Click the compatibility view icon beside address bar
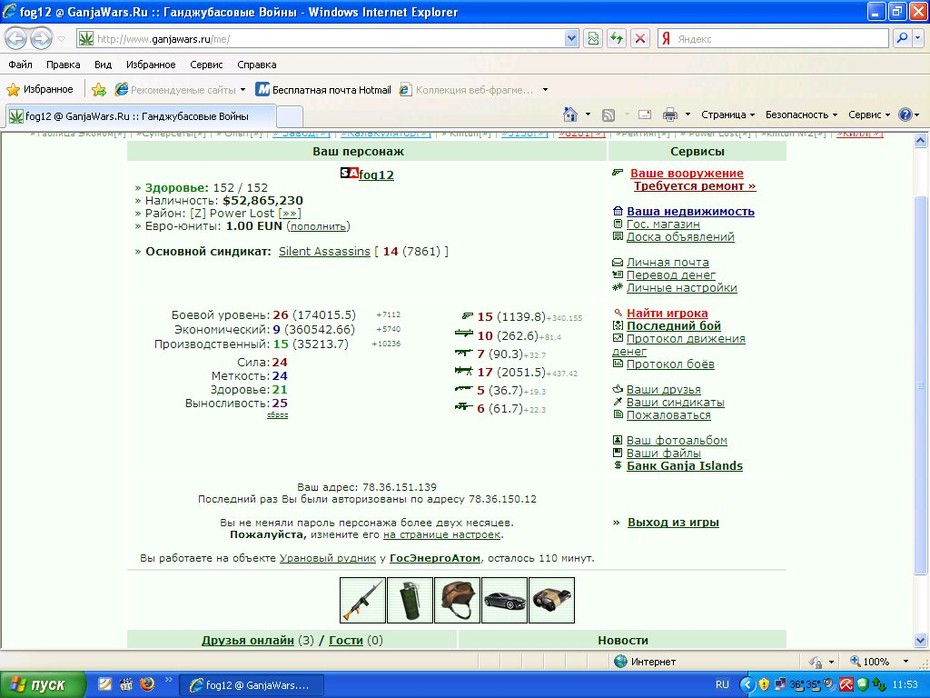930x698 pixels. pyautogui.click(x=593, y=39)
